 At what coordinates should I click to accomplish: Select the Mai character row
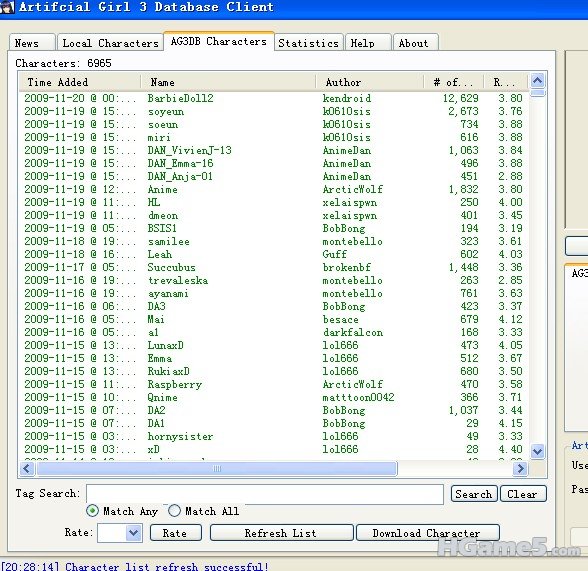click(x=274, y=319)
